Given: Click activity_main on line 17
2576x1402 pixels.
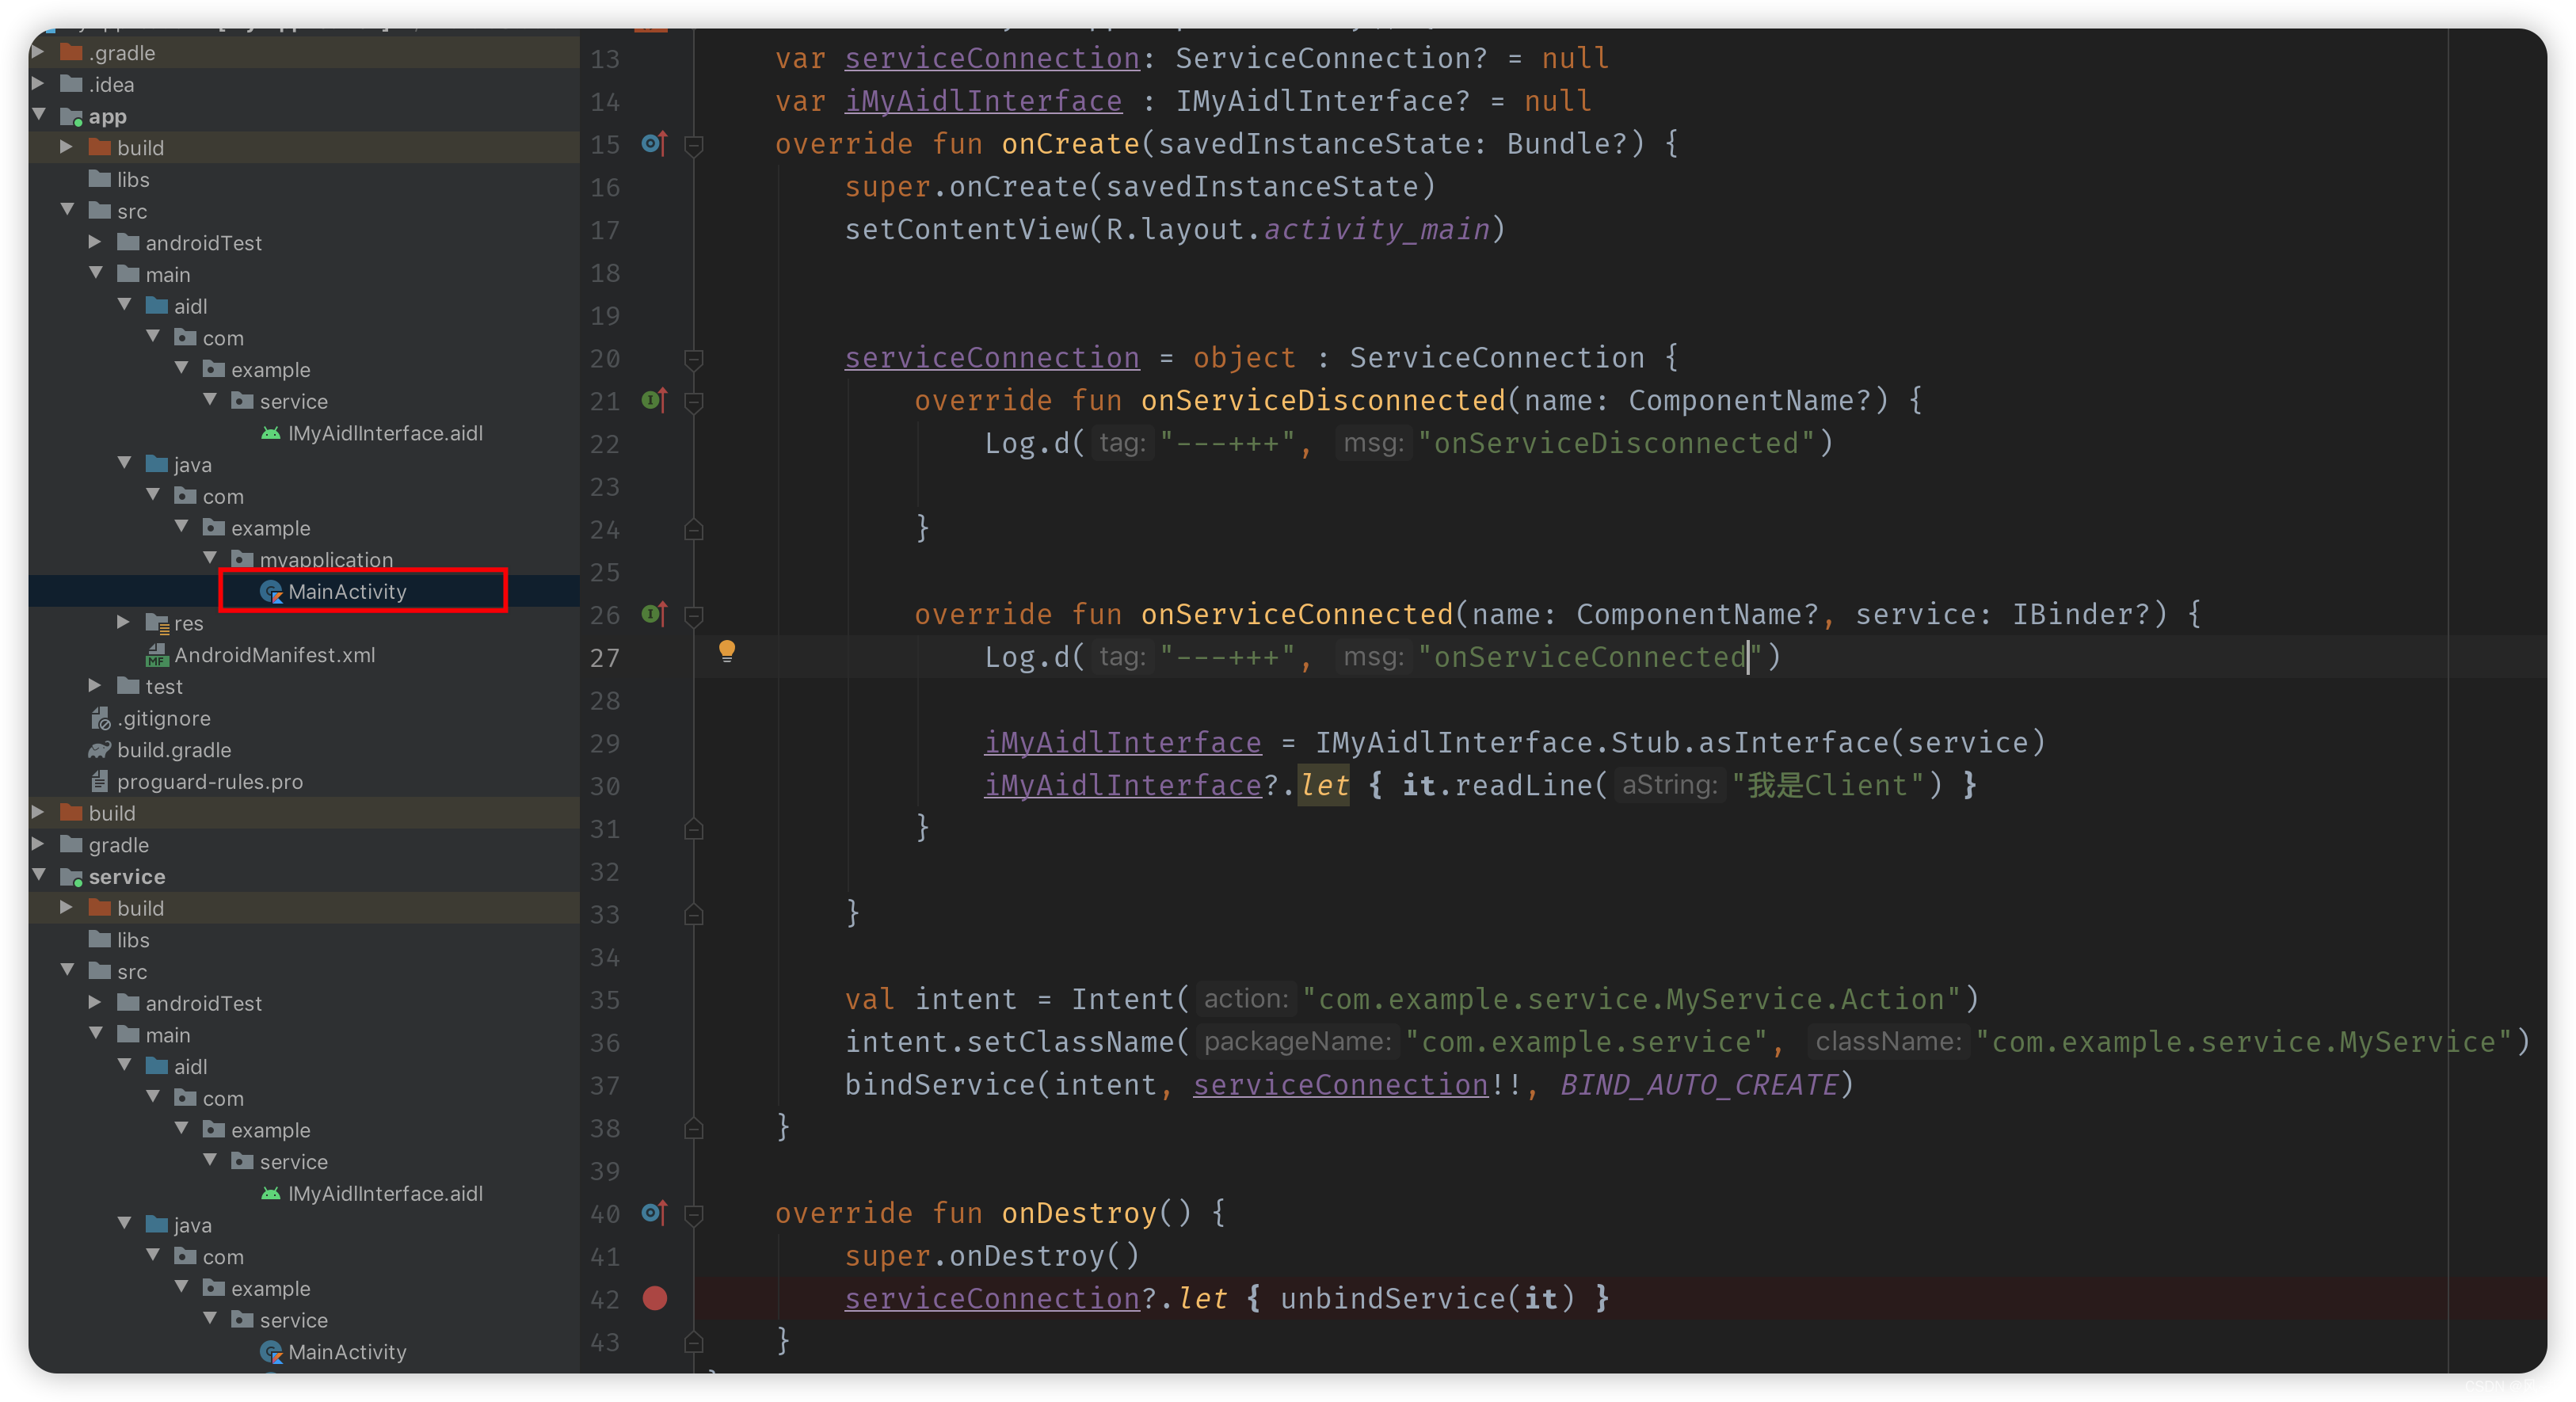Looking at the screenshot, I should tap(1377, 230).
